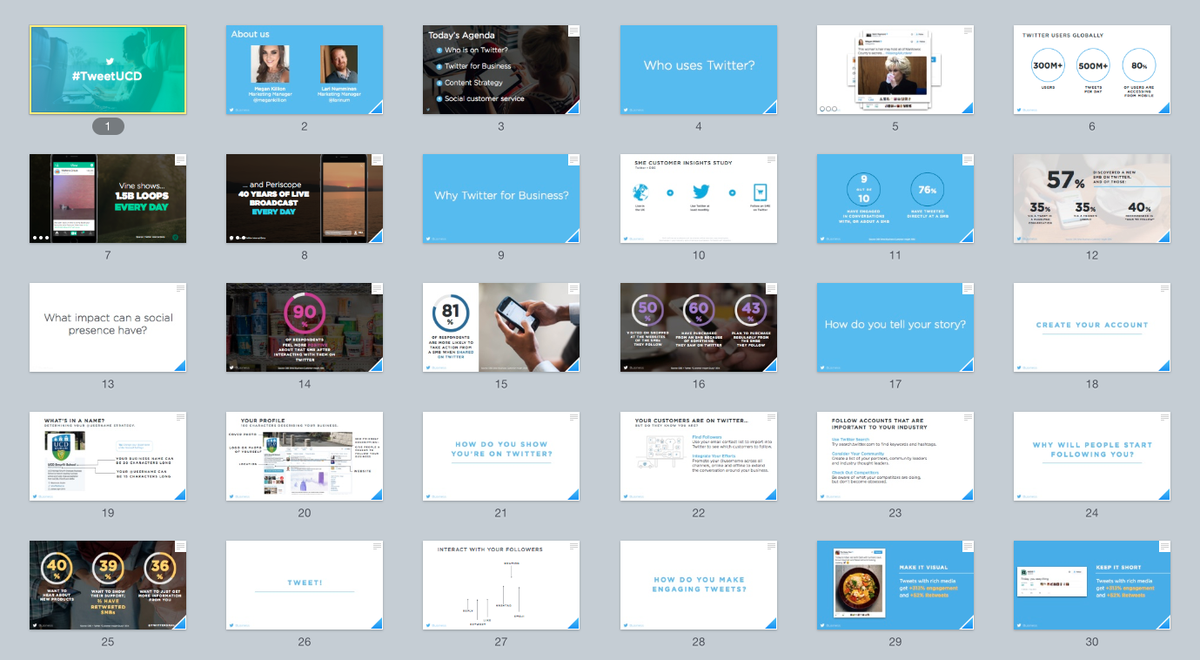
Task: Select slide 12 showing 57% statistic
Action: (x=1092, y=198)
